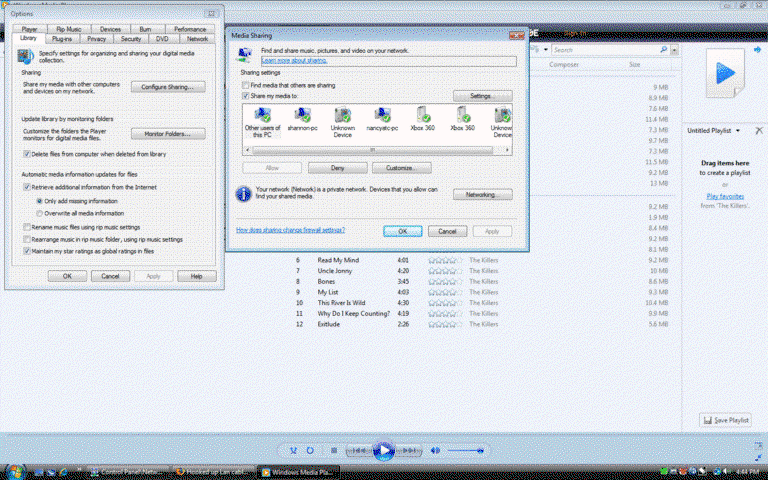Click the Help button in Options
Image resolution: width=768 pixels, height=480 pixels.
coord(197,276)
